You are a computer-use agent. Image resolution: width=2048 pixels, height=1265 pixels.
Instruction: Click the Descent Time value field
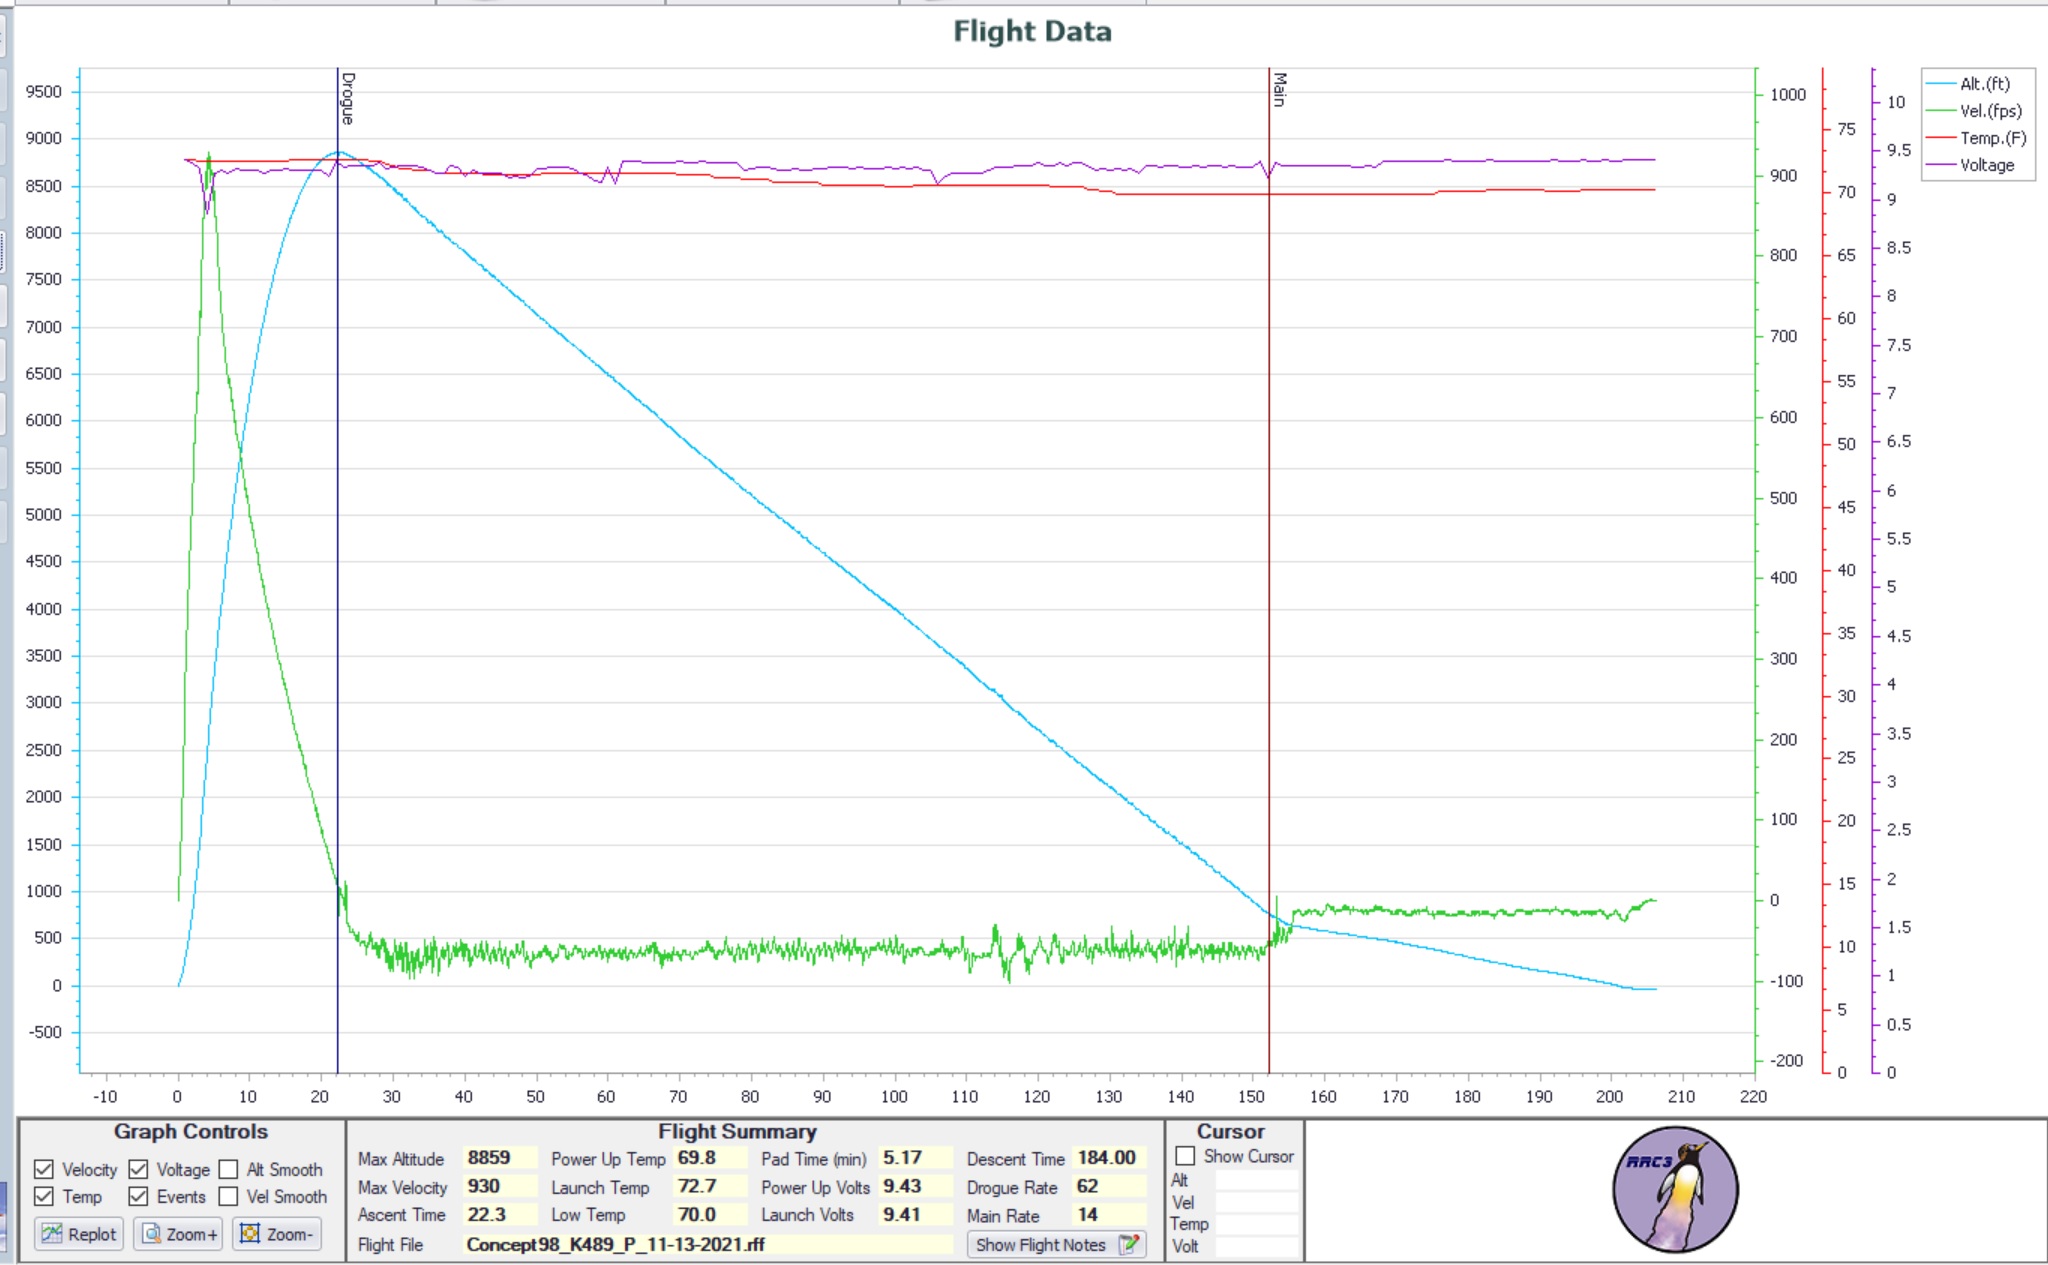[x=1108, y=1158]
